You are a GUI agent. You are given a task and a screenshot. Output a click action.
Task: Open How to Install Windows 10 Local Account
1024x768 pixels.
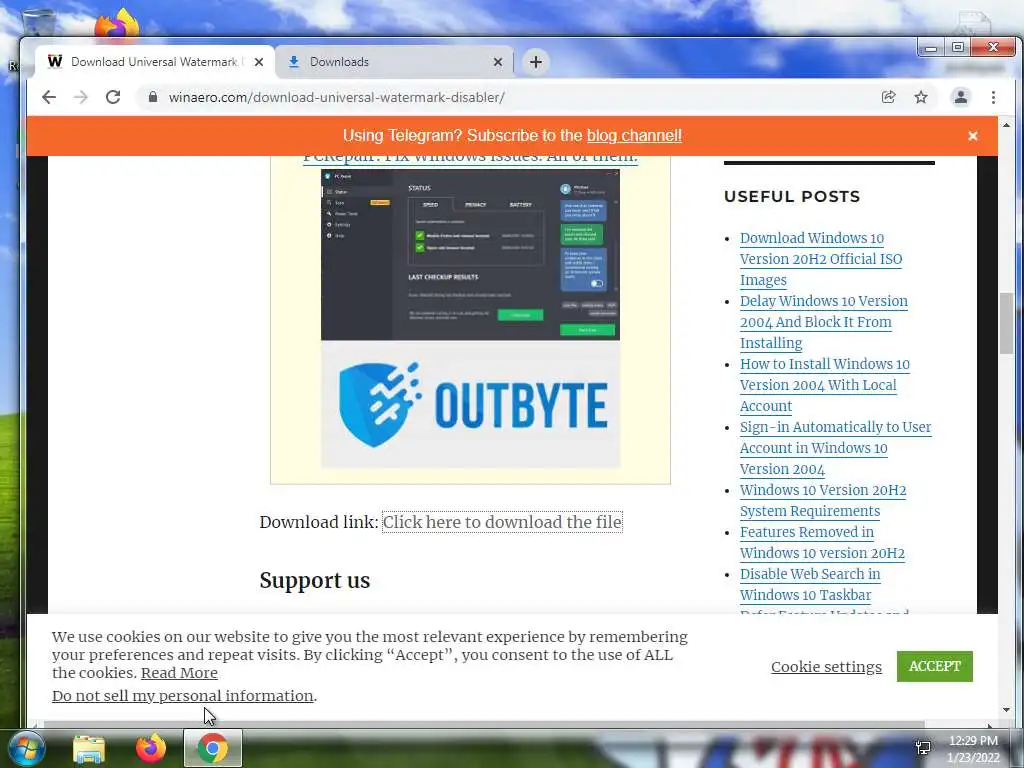[x=824, y=385]
